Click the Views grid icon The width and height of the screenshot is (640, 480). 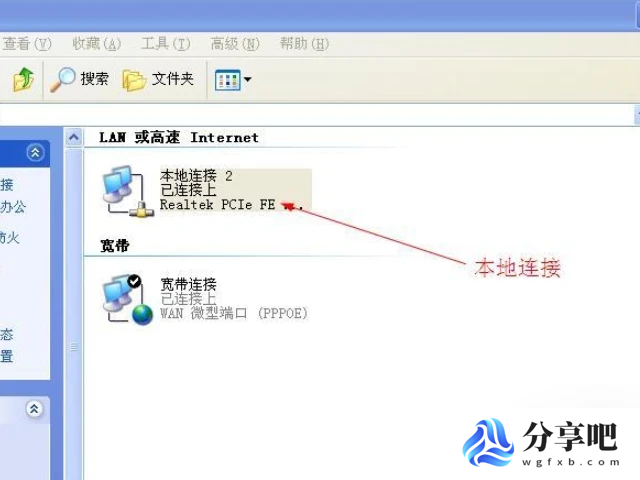227,80
